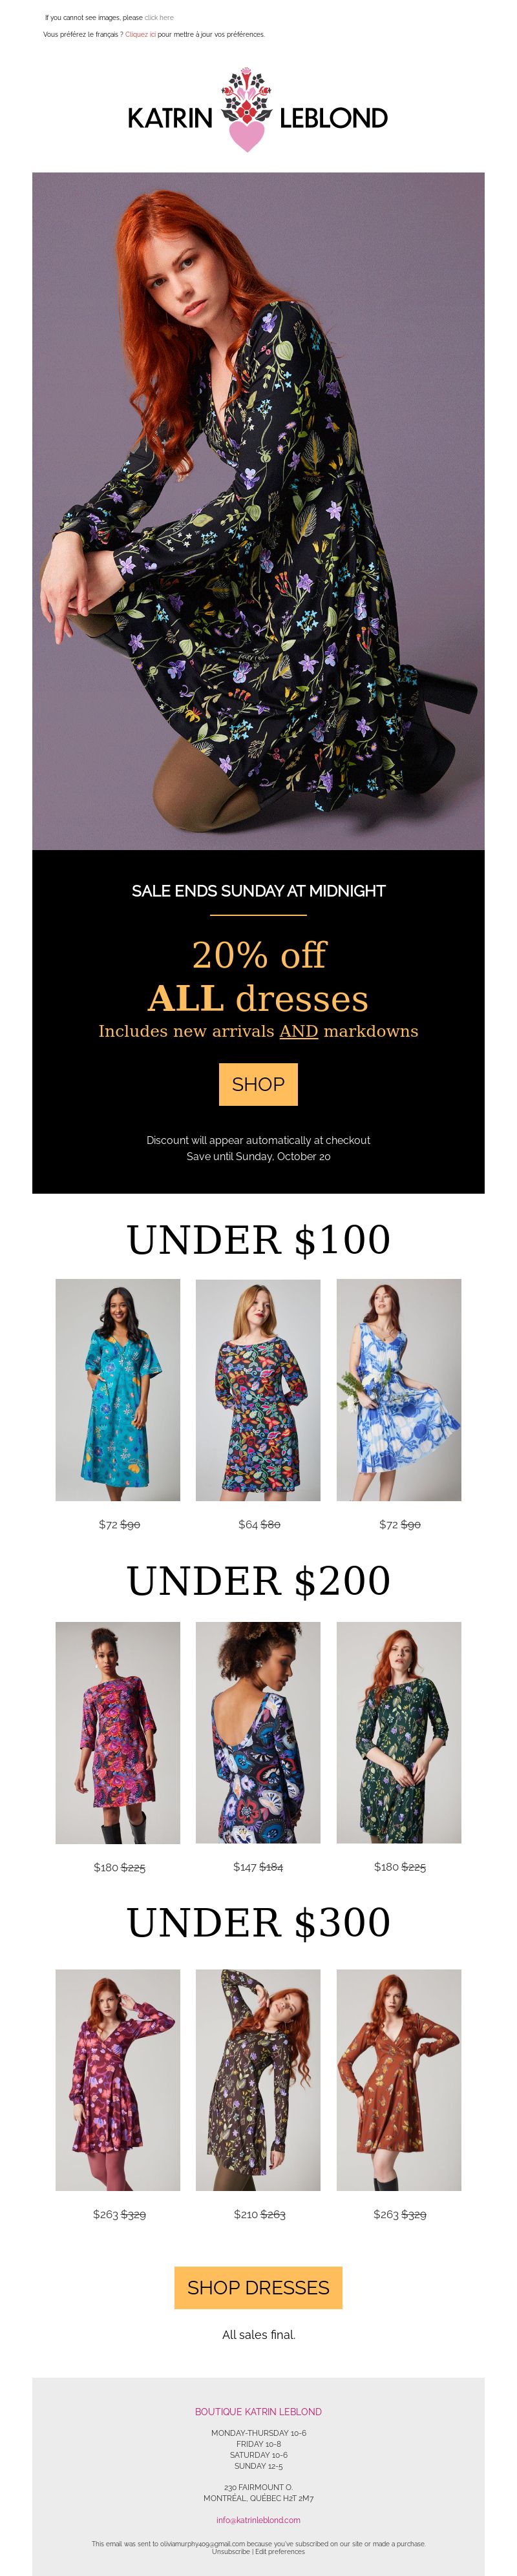Image resolution: width=517 pixels, height=2576 pixels.
Task: Click the SHOP DRESSES button
Action: point(258,2288)
